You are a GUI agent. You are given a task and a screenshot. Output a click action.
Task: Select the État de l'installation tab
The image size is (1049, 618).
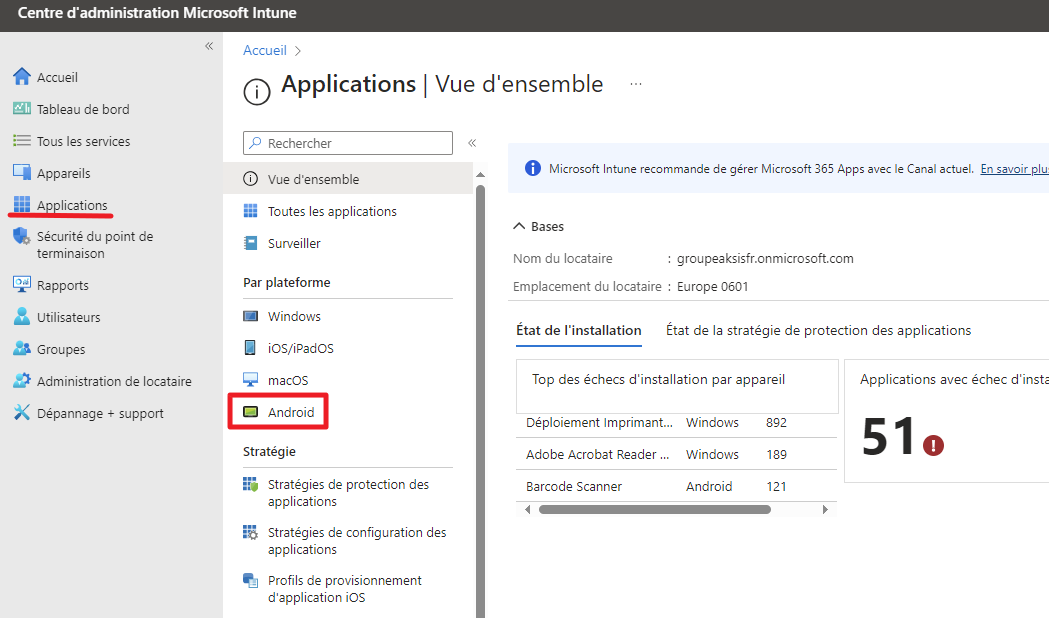click(579, 330)
